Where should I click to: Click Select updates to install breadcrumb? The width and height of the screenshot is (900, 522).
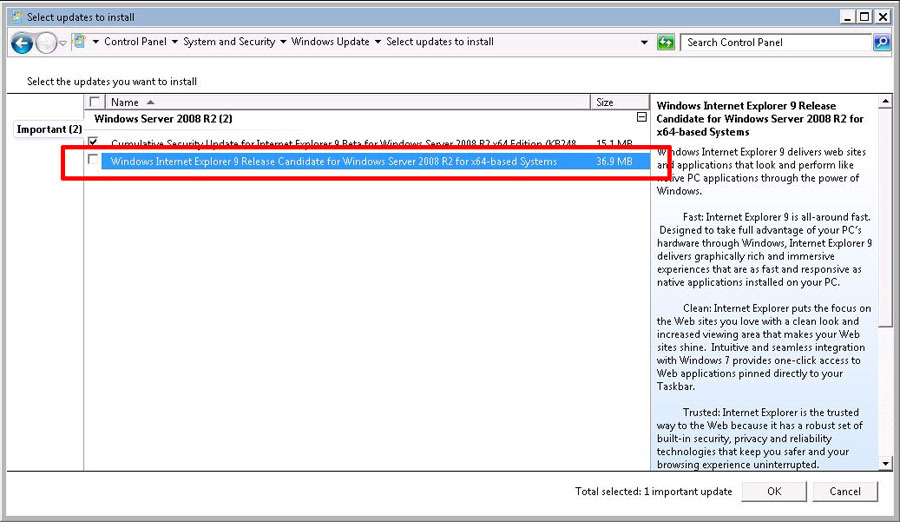[x=440, y=41]
